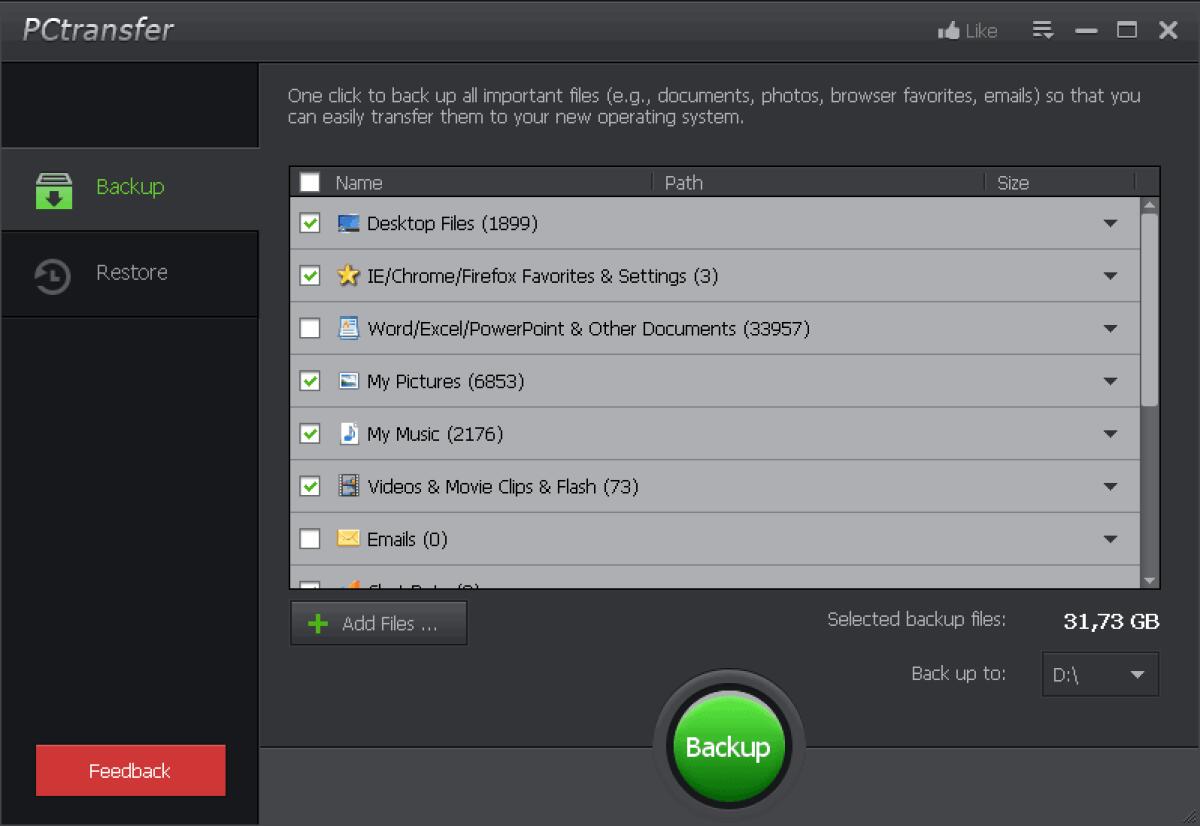Check the Emails checkbox
This screenshot has width=1200, height=826.
click(x=310, y=539)
